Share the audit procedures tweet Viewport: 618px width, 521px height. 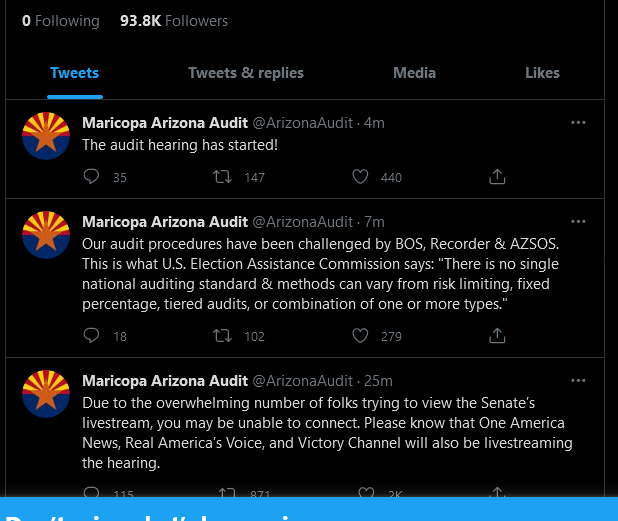coord(497,335)
